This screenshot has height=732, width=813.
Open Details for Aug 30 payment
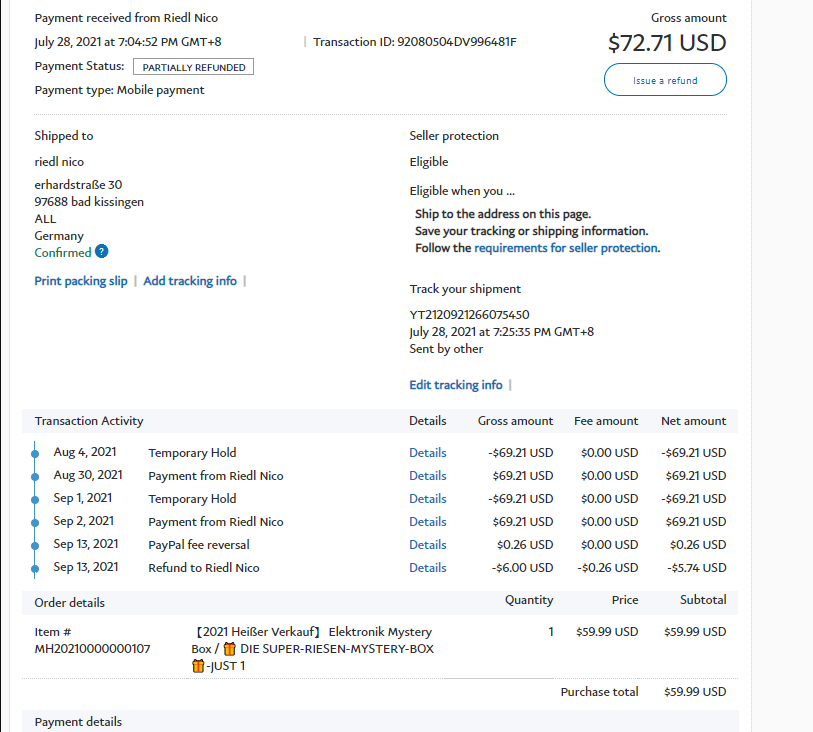coord(427,476)
